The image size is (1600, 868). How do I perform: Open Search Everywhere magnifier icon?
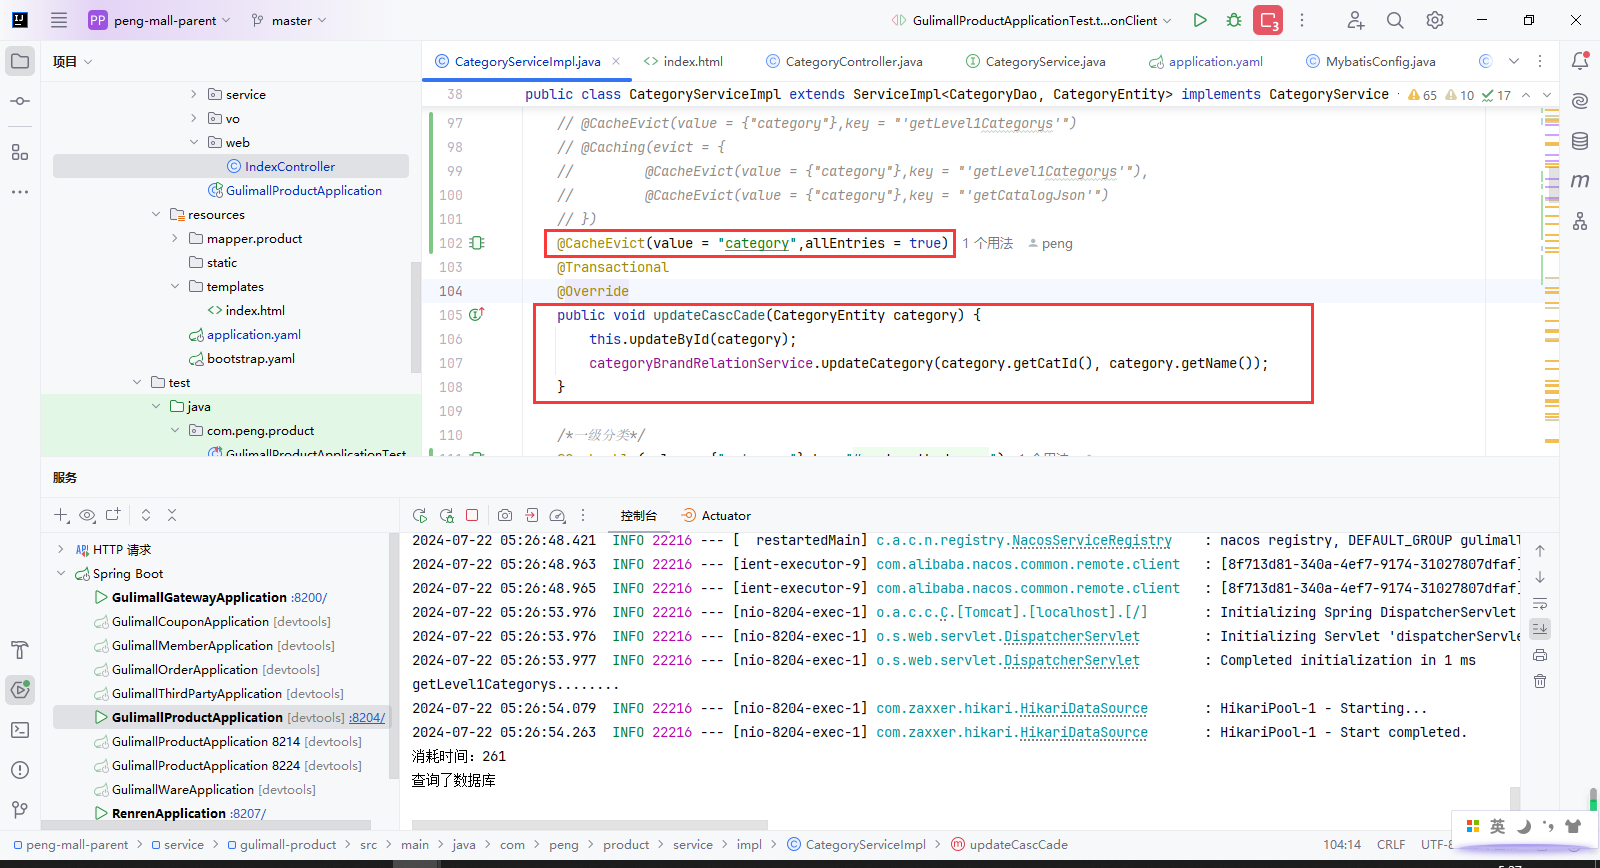[1395, 20]
